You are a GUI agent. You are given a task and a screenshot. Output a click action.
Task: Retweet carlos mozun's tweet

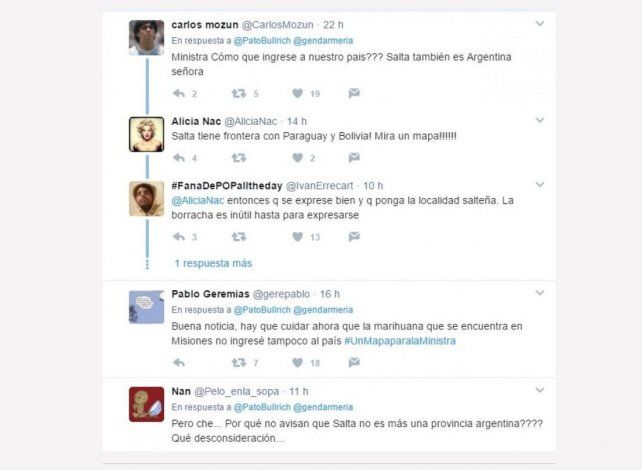coord(239,93)
